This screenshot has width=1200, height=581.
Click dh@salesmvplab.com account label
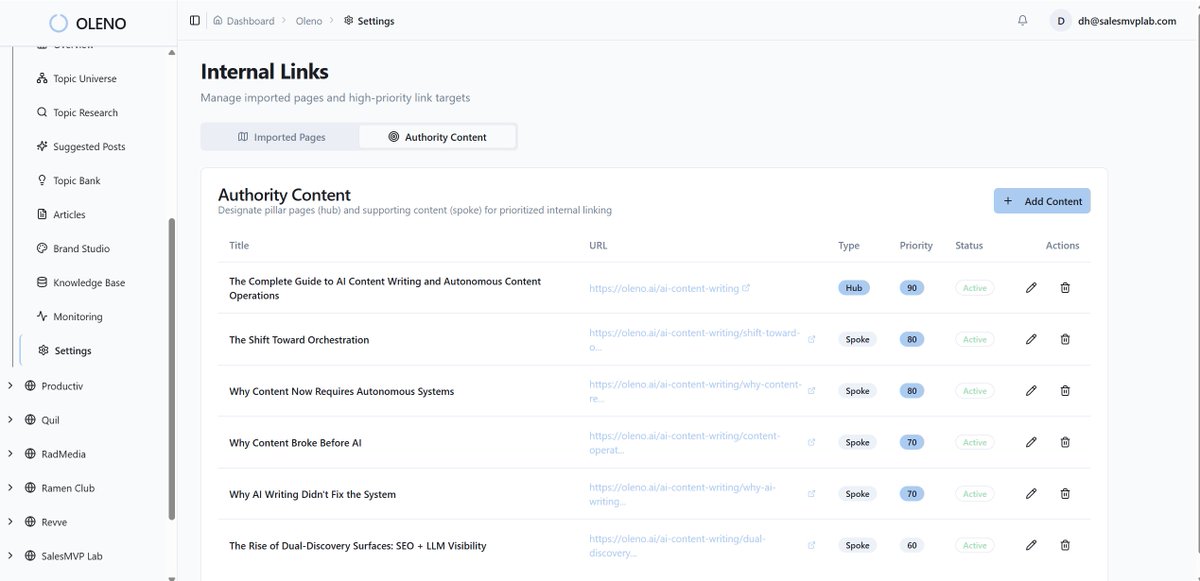click(1127, 21)
